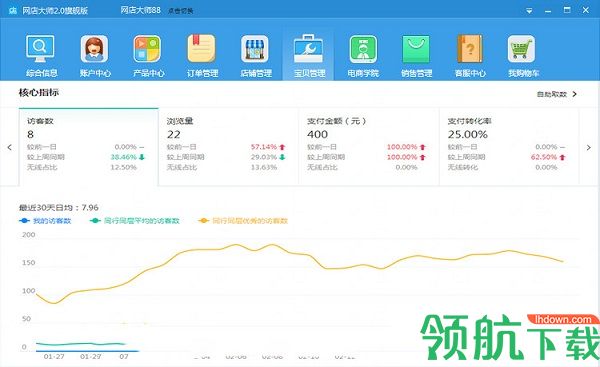This screenshot has height=367, width=600.
Task: Click the 核心指标 heading
Action: pos(39,93)
